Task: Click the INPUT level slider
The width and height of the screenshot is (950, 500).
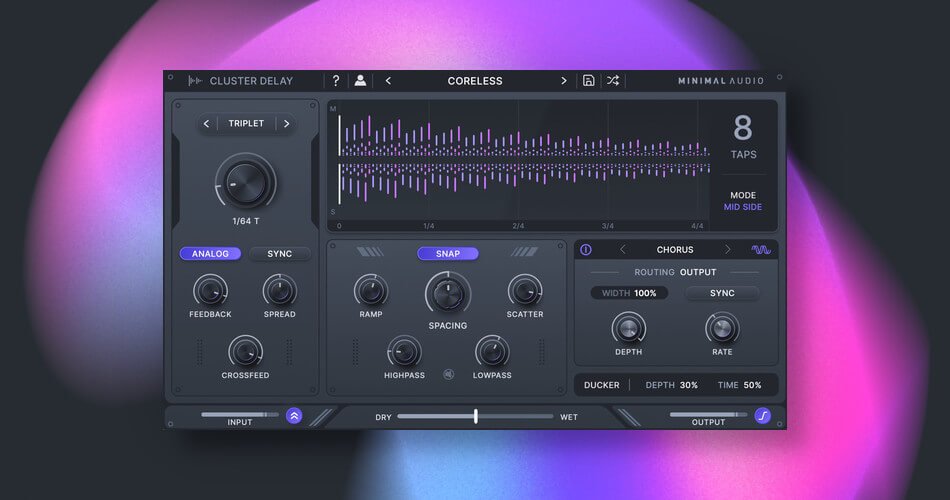Action: coord(240,415)
